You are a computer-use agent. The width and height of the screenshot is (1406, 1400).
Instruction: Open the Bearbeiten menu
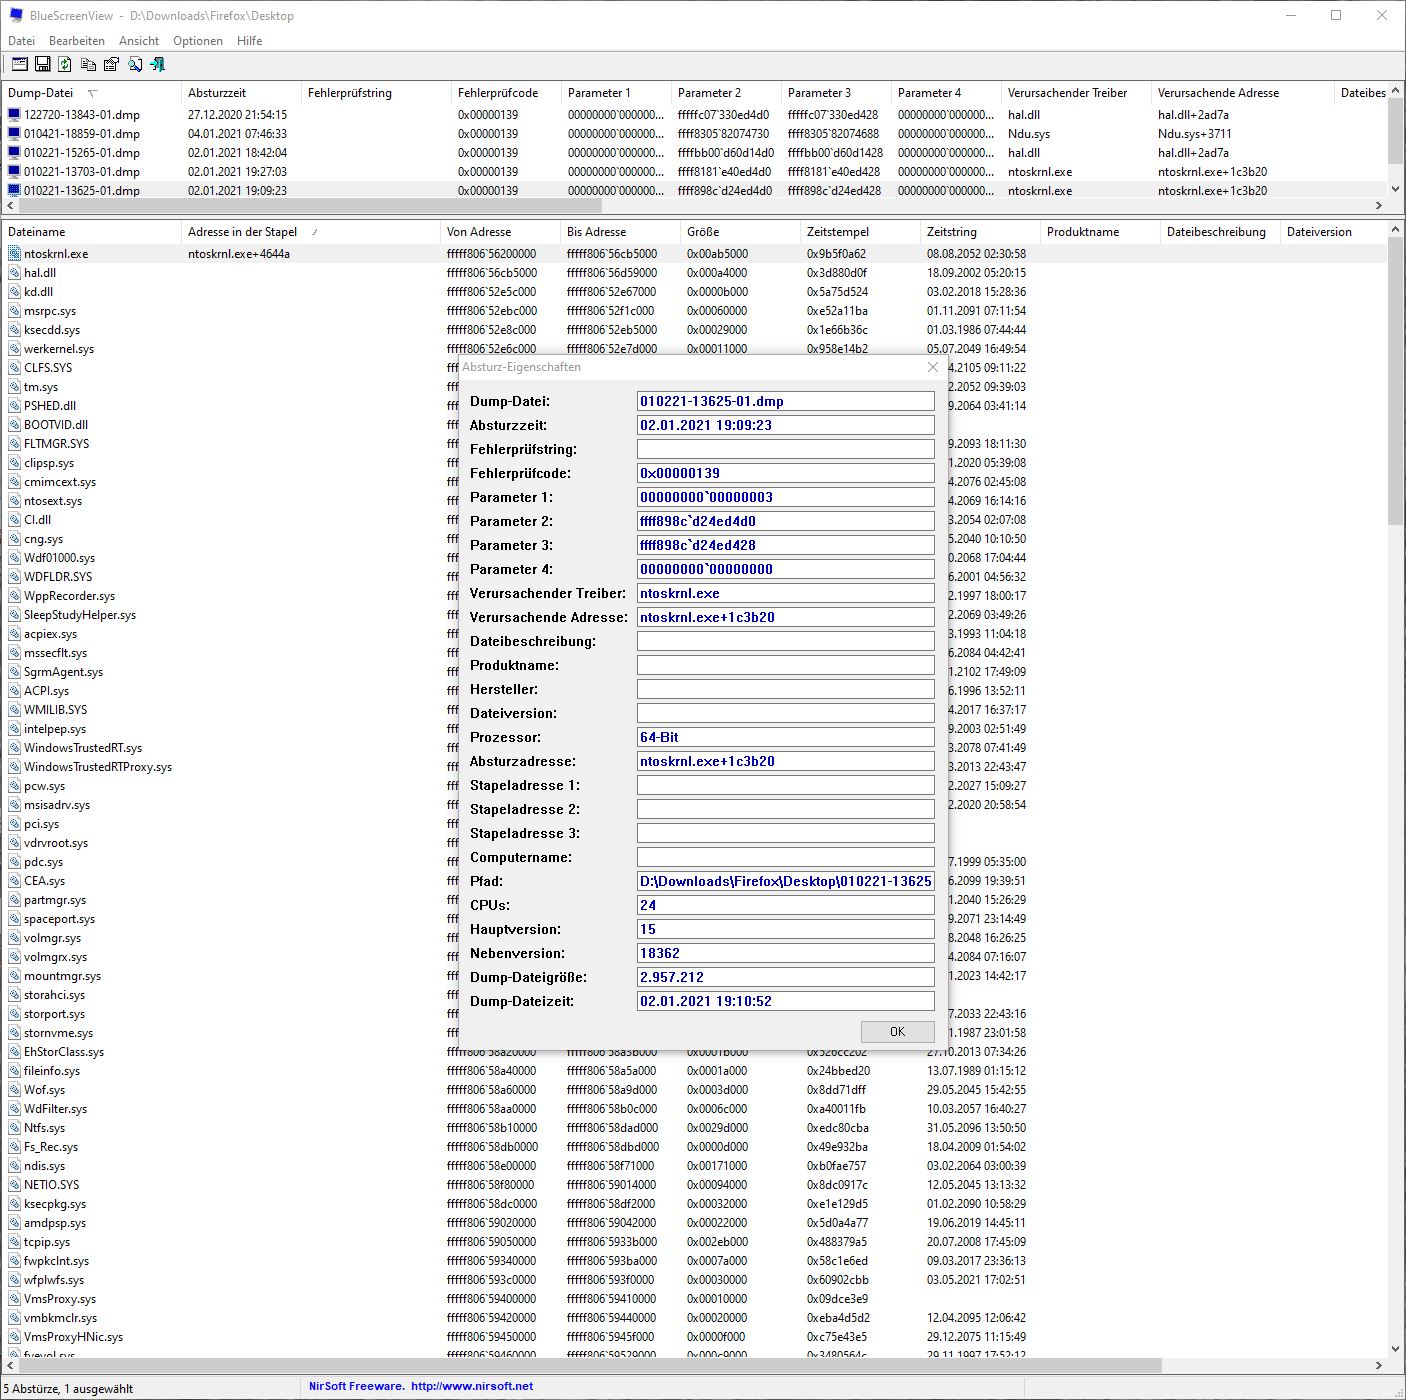(x=77, y=41)
